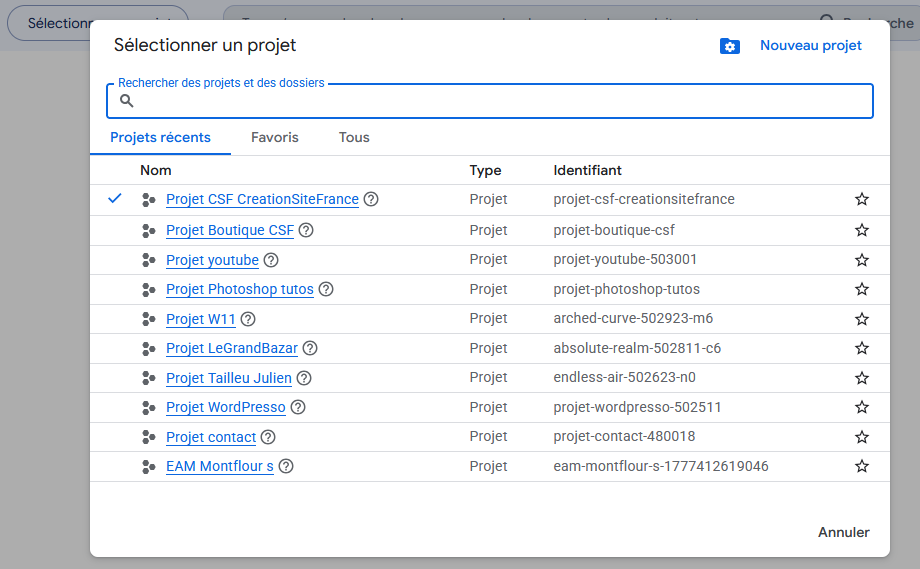The width and height of the screenshot is (920, 569).
Task: Click identifier projet-contact-480018
Action: [624, 436]
